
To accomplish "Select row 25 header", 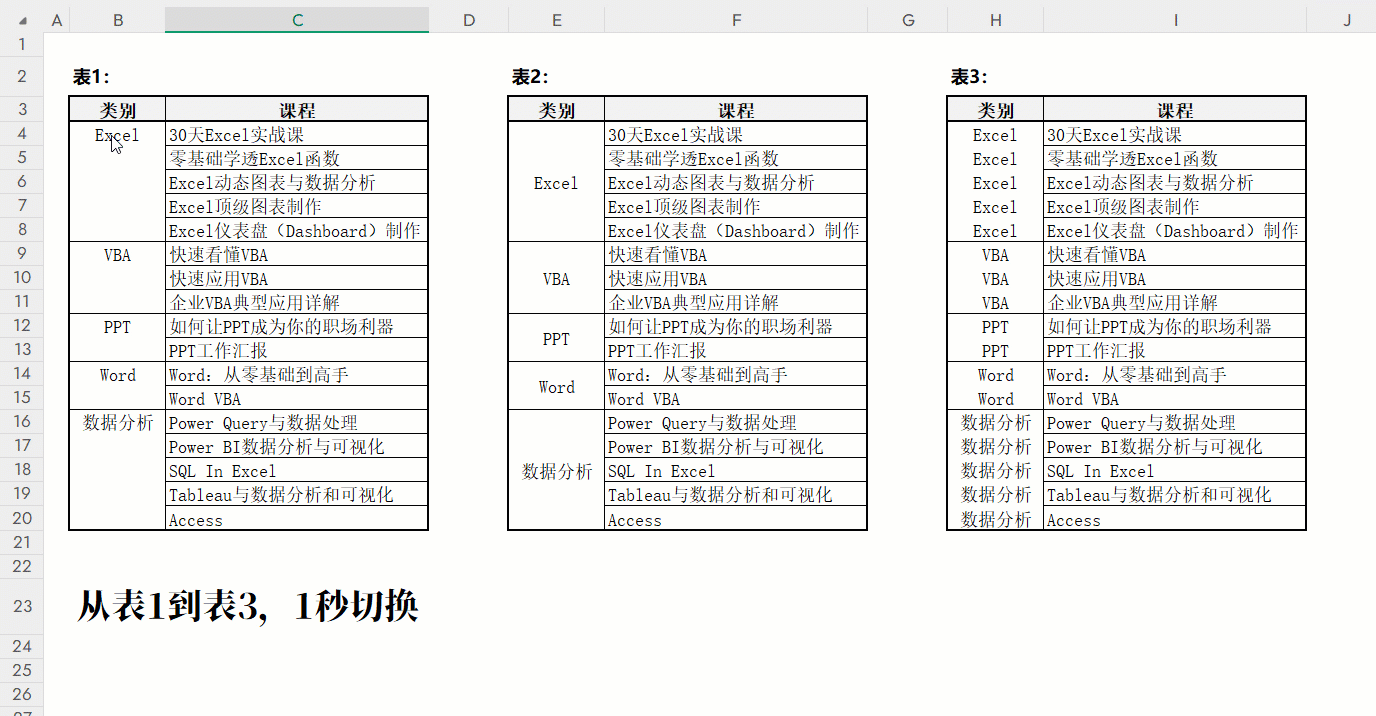I will point(22,670).
